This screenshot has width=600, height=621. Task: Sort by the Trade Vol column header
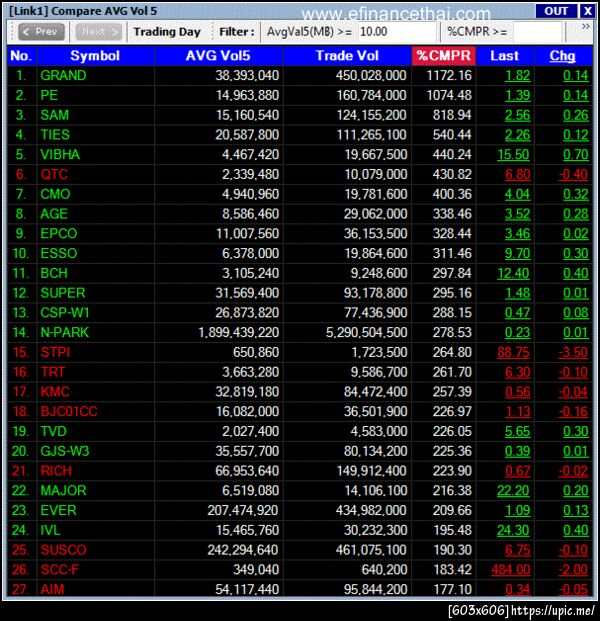347,56
